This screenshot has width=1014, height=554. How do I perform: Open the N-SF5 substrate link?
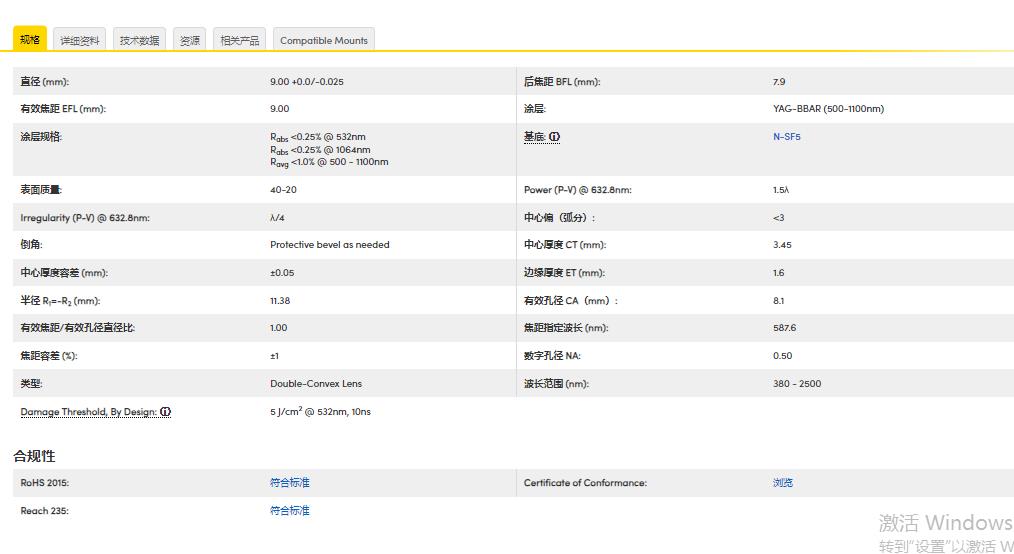786,137
